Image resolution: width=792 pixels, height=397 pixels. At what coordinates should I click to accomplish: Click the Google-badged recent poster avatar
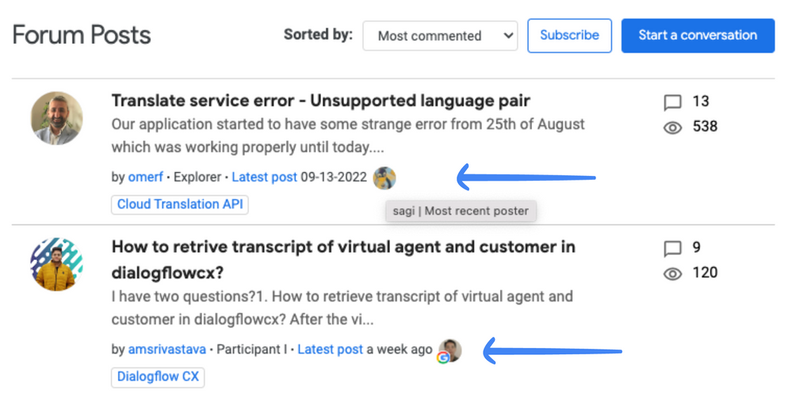449,351
